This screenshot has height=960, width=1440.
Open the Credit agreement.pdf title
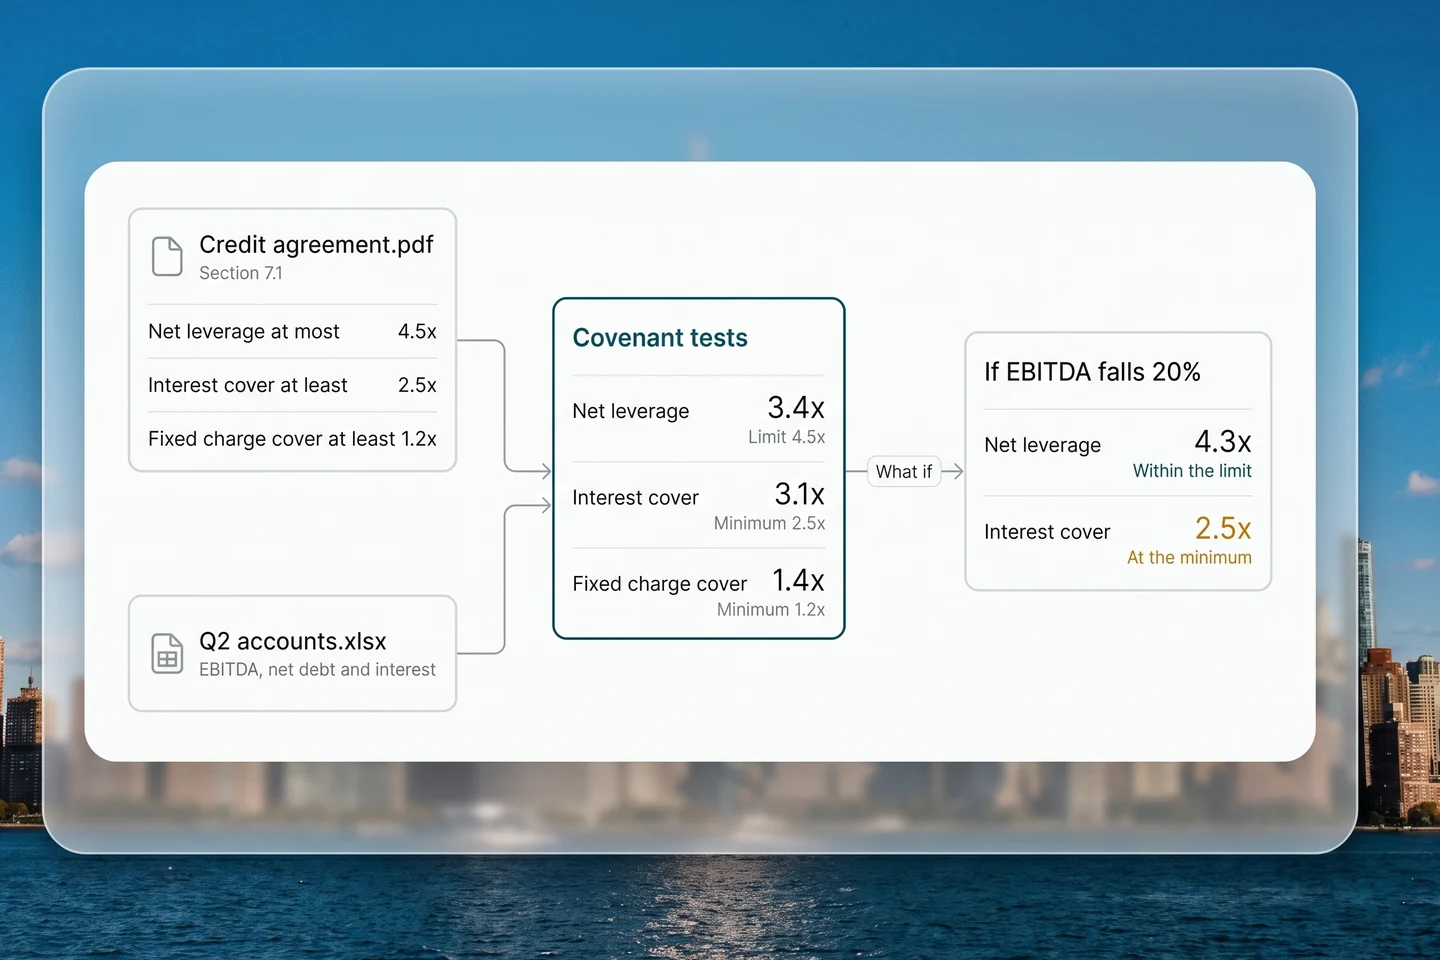click(x=316, y=244)
